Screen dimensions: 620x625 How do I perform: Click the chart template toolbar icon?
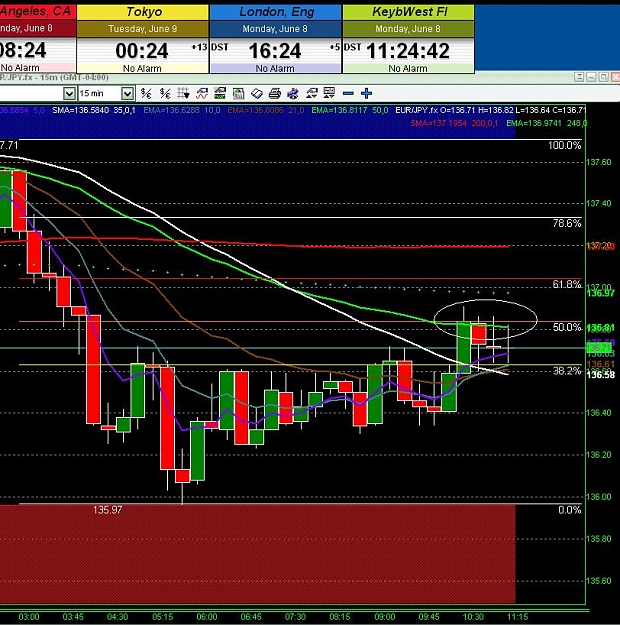(220, 94)
